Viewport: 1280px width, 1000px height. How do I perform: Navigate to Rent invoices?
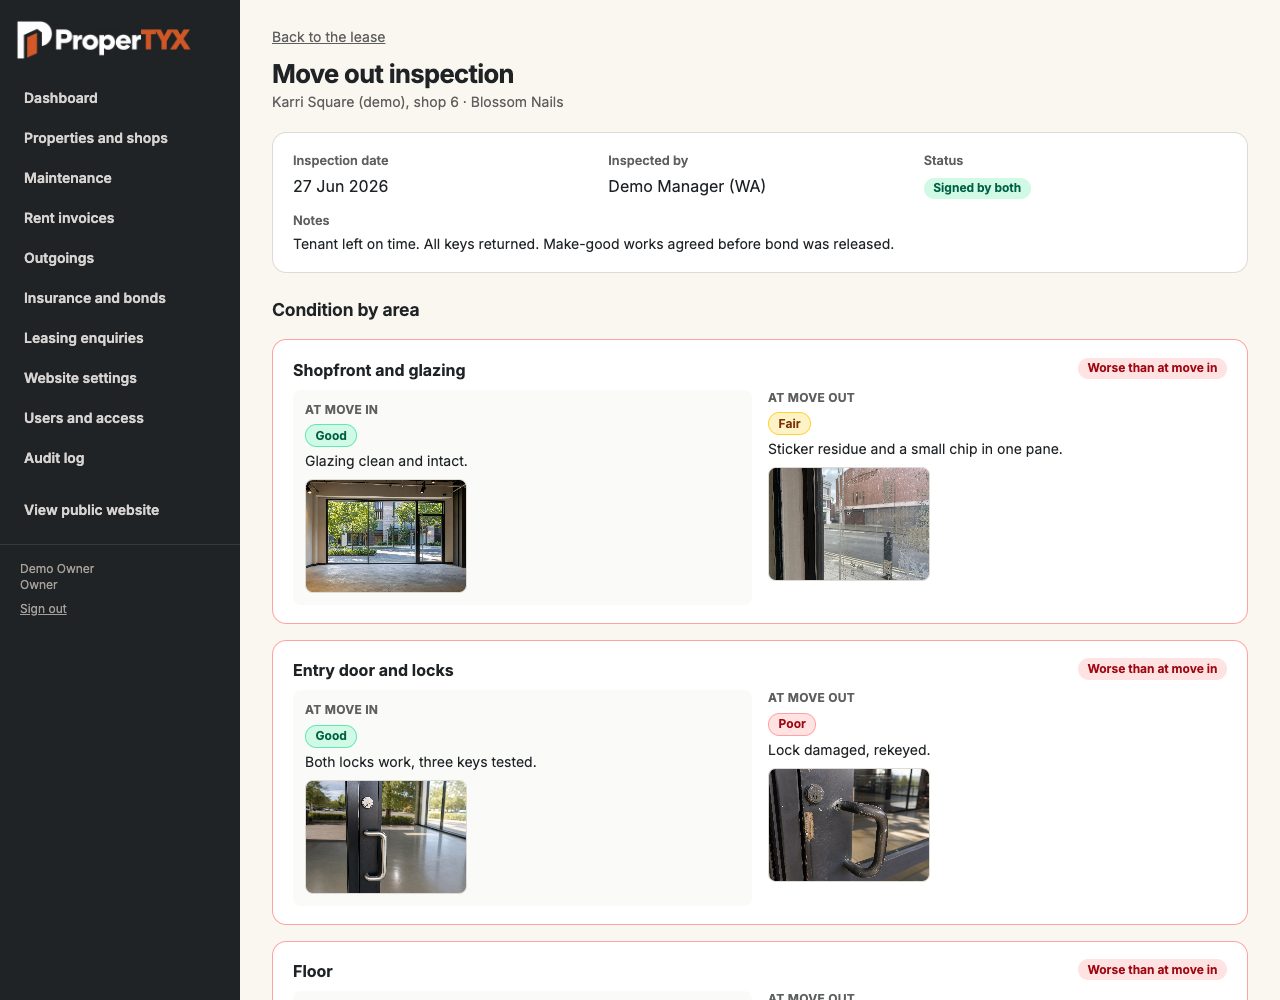69,218
